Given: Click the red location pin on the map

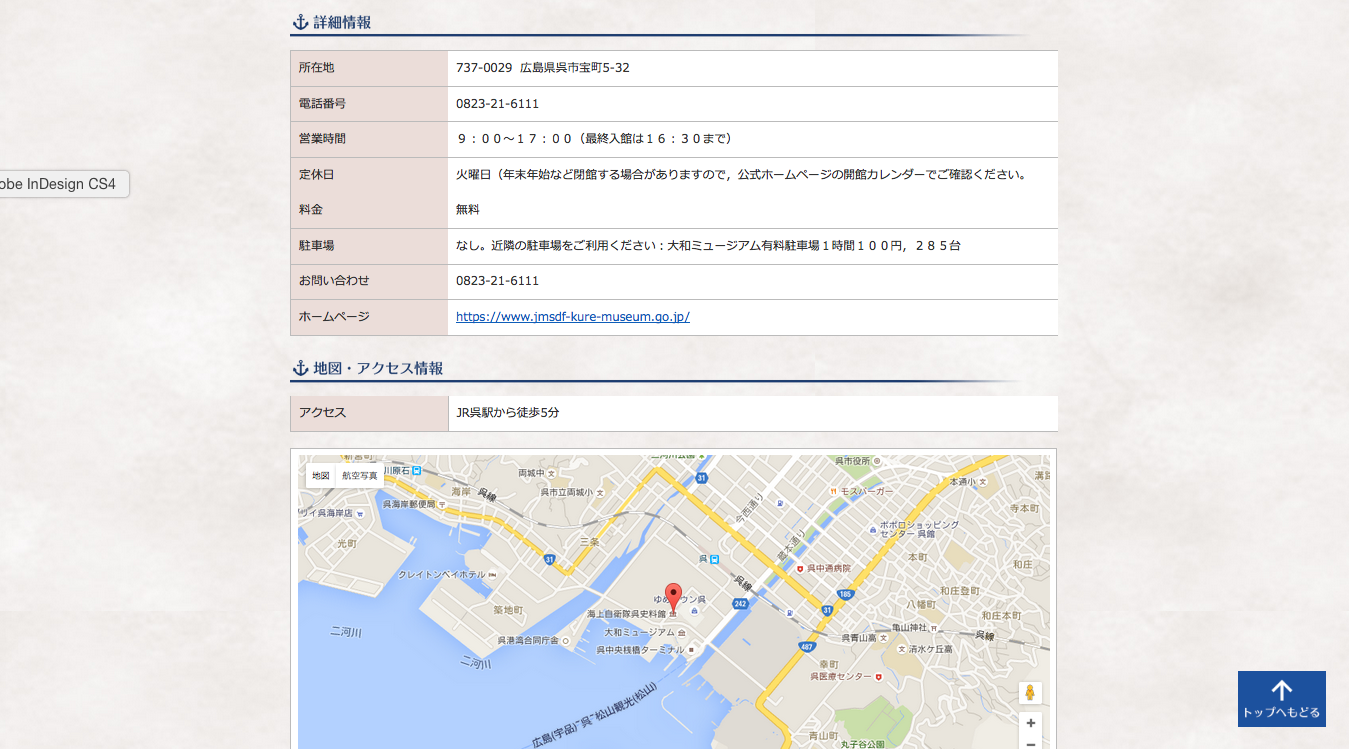Looking at the screenshot, I should [x=674, y=597].
